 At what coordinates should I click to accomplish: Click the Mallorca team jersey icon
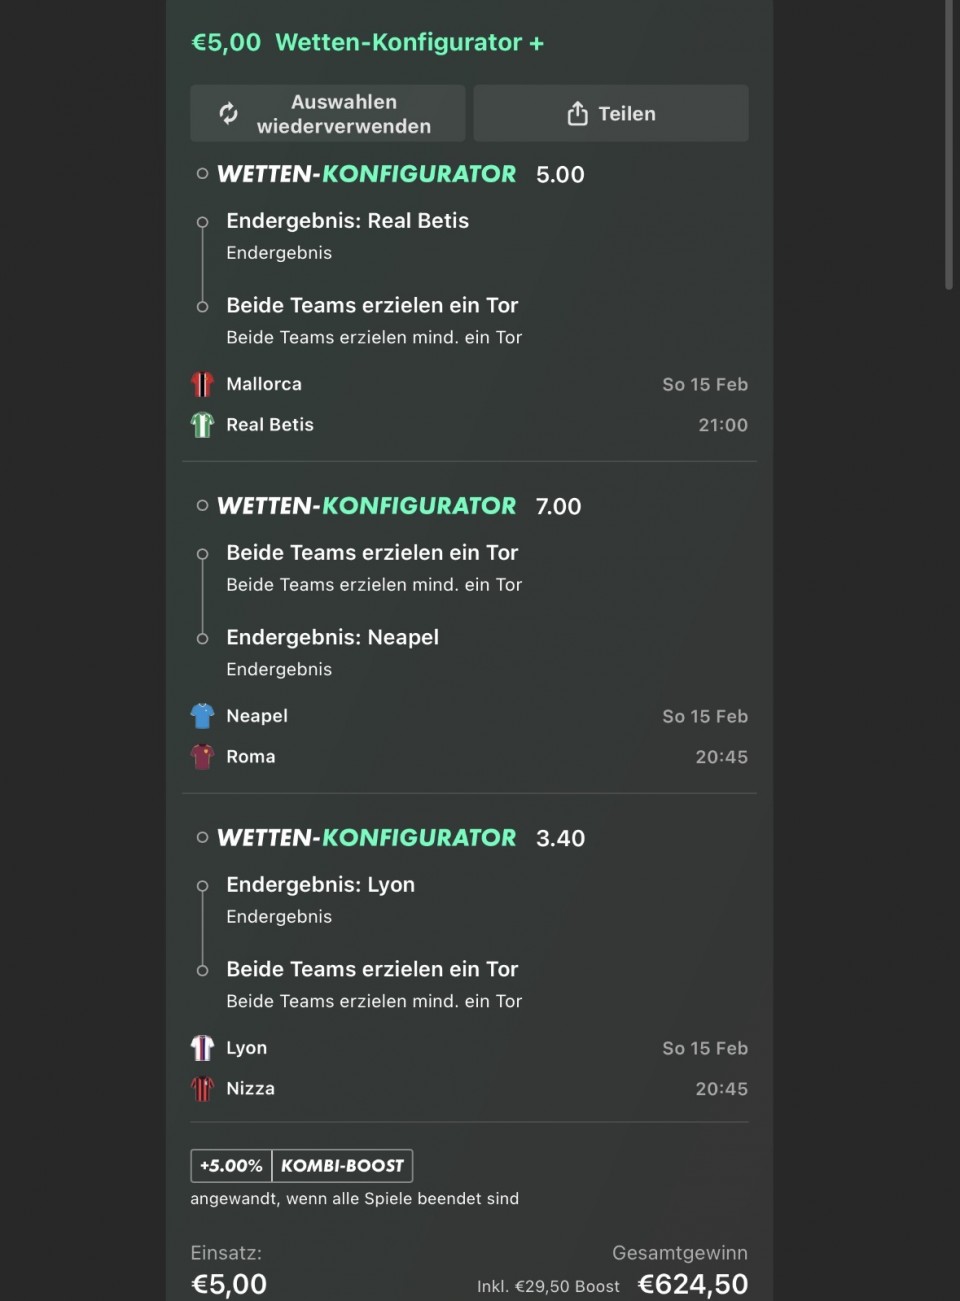202,384
